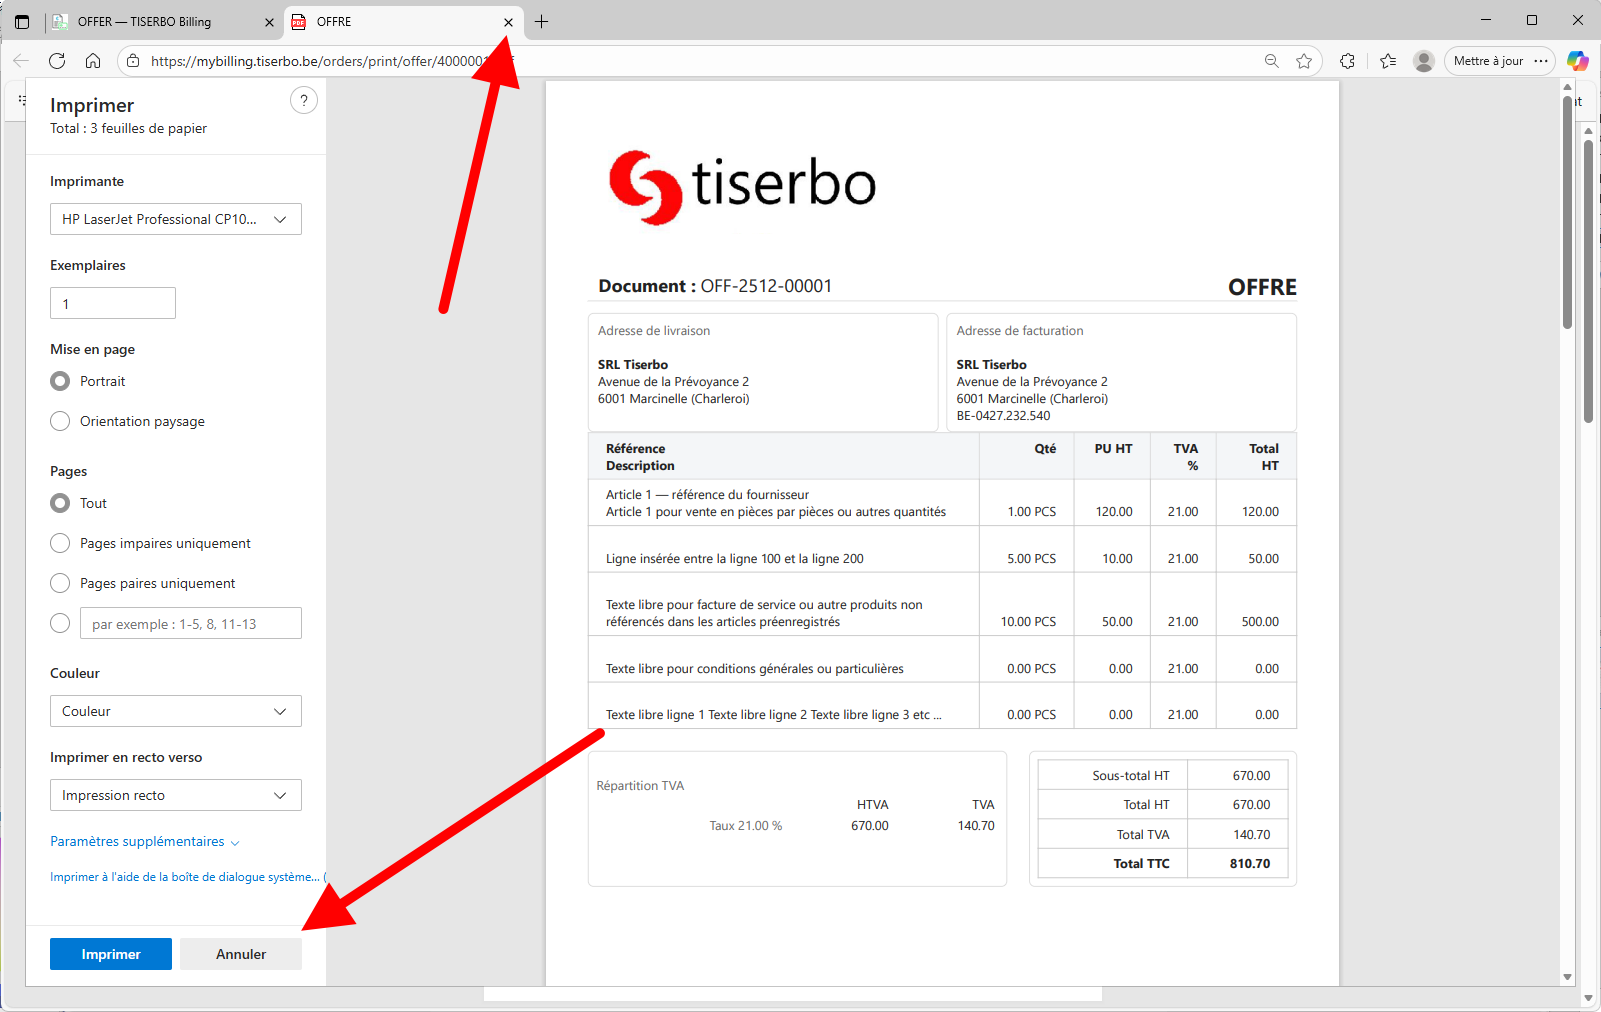Click the zoom magnifier icon in address bar
1601x1012 pixels.
[x=1271, y=61]
